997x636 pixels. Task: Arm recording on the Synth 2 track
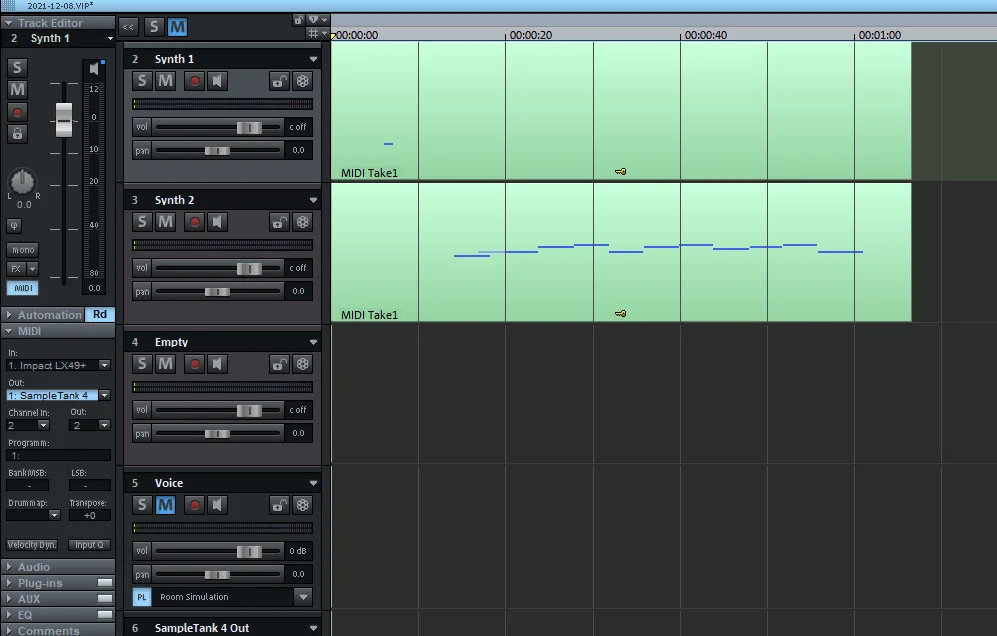[x=195, y=223]
